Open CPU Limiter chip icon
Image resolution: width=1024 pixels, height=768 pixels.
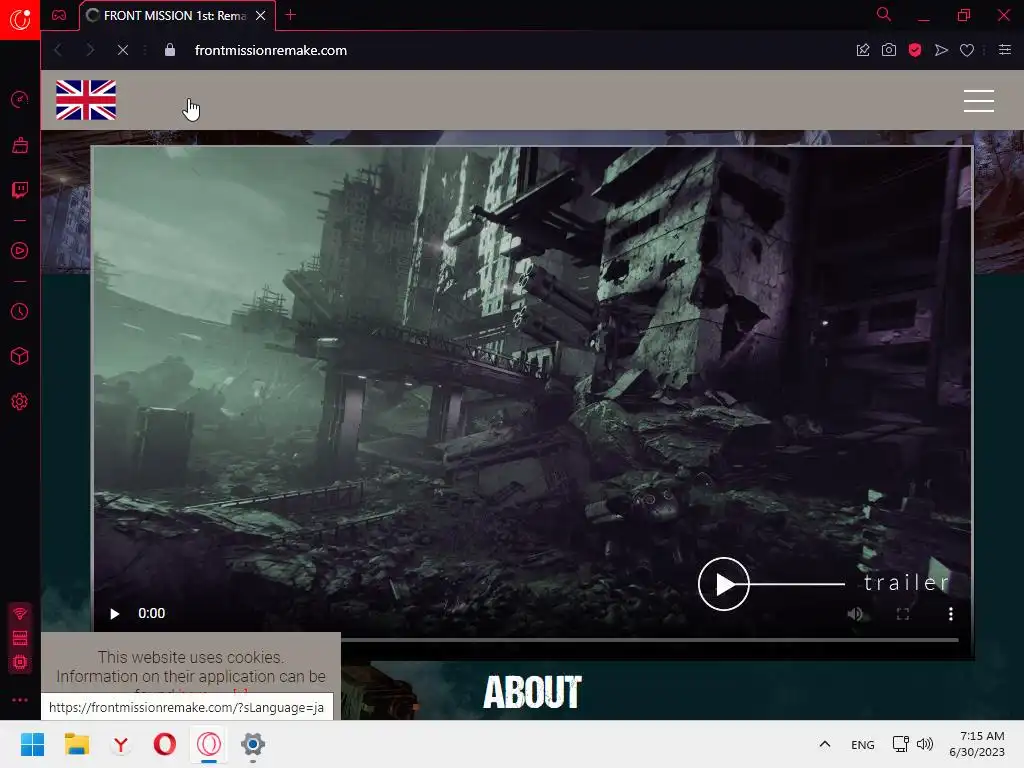point(20,663)
